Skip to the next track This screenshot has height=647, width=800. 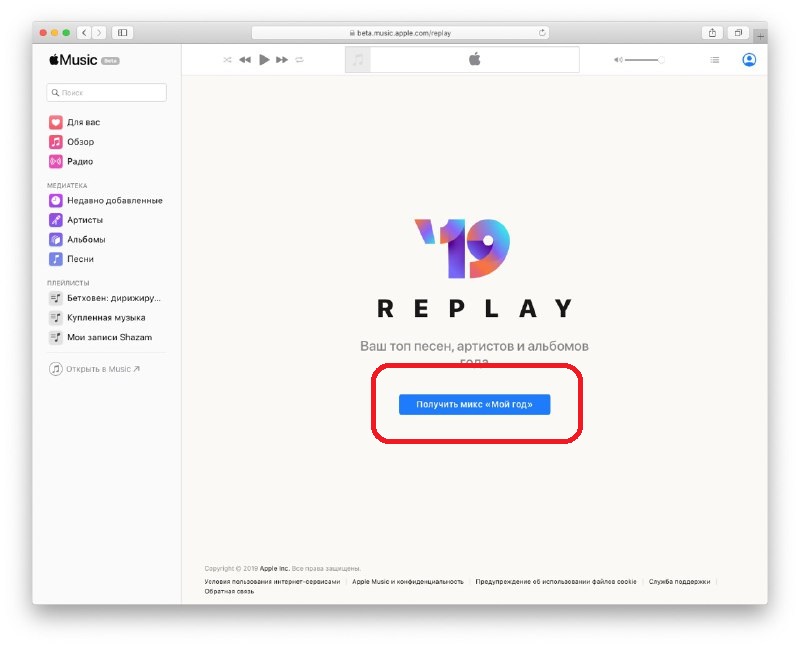tap(282, 60)
